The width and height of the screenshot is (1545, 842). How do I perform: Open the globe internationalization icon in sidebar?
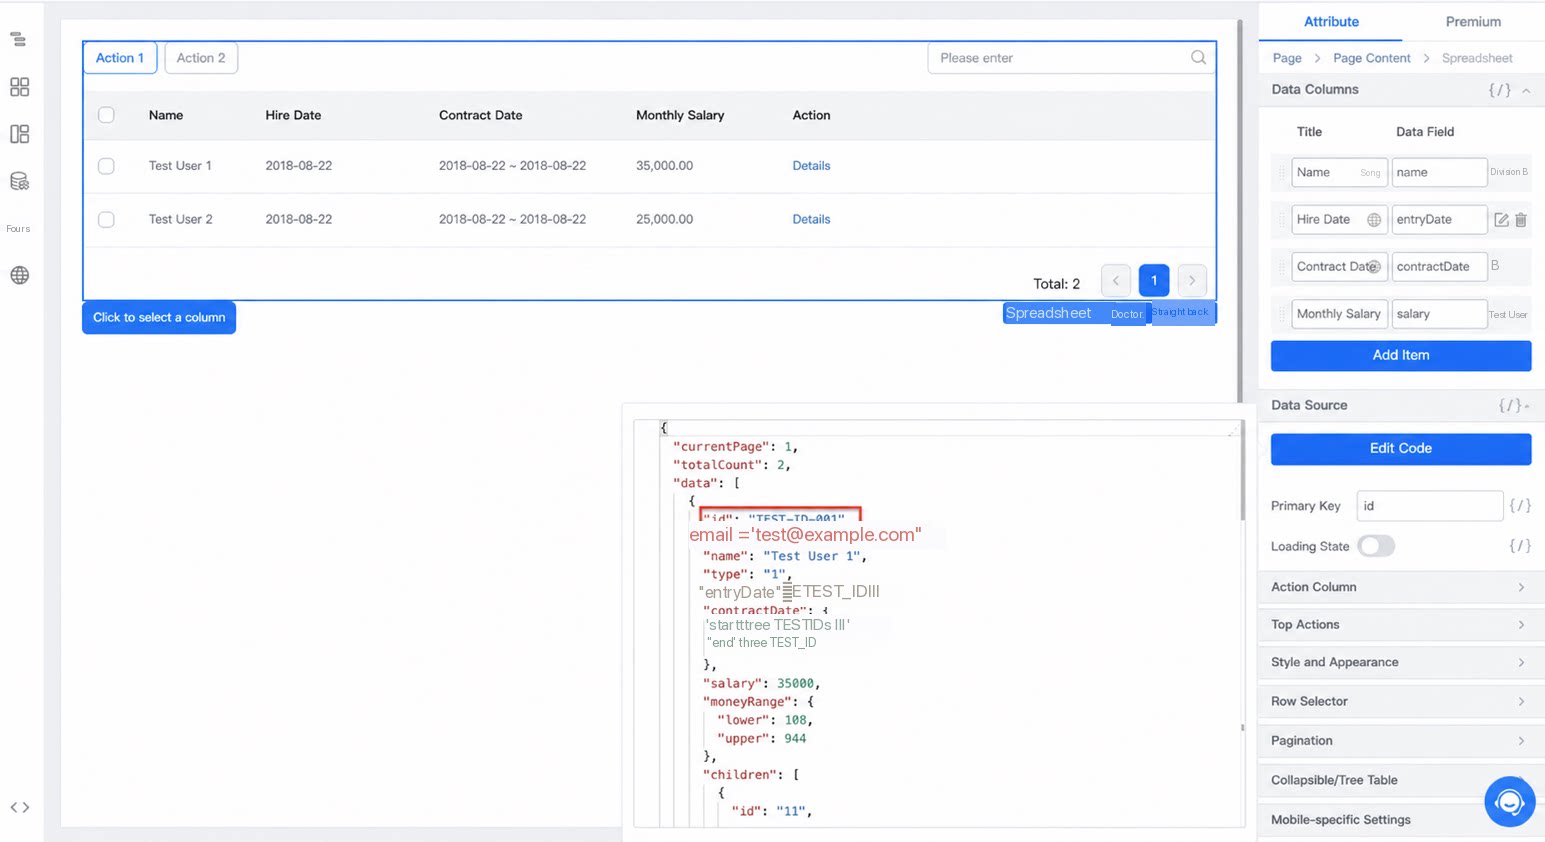click(19, 275)
